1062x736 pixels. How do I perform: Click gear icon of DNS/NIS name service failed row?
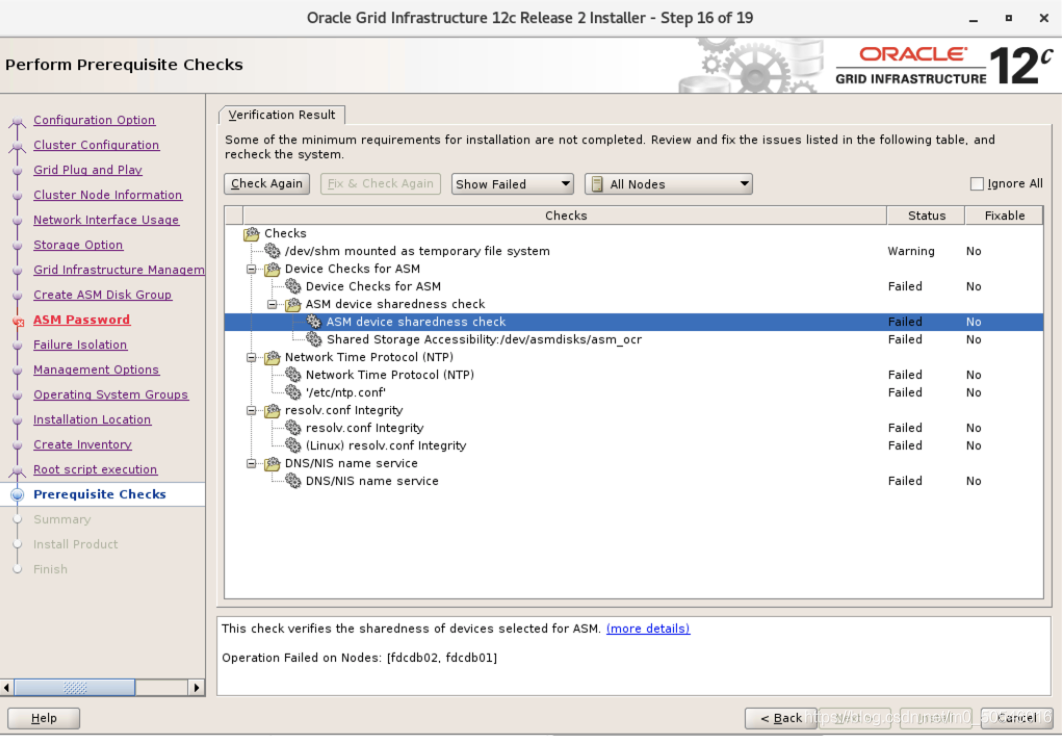[293, 481]
